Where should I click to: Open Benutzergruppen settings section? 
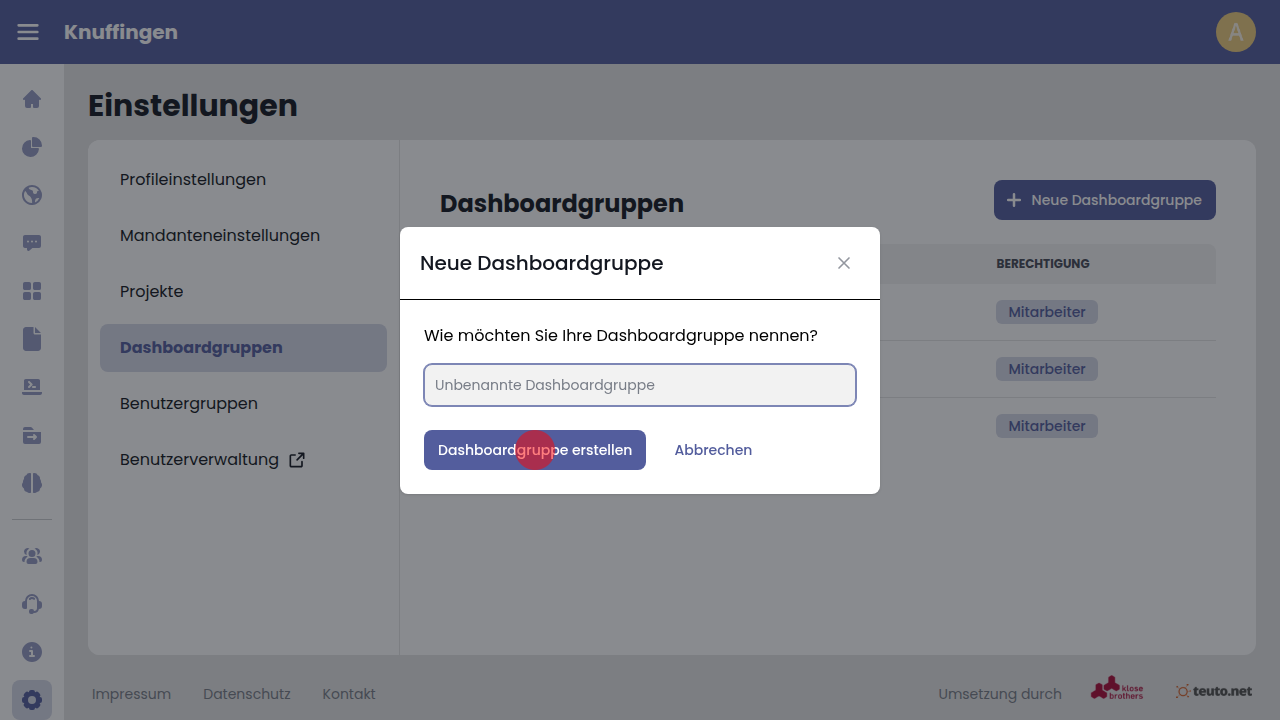(x=189, y=404)
